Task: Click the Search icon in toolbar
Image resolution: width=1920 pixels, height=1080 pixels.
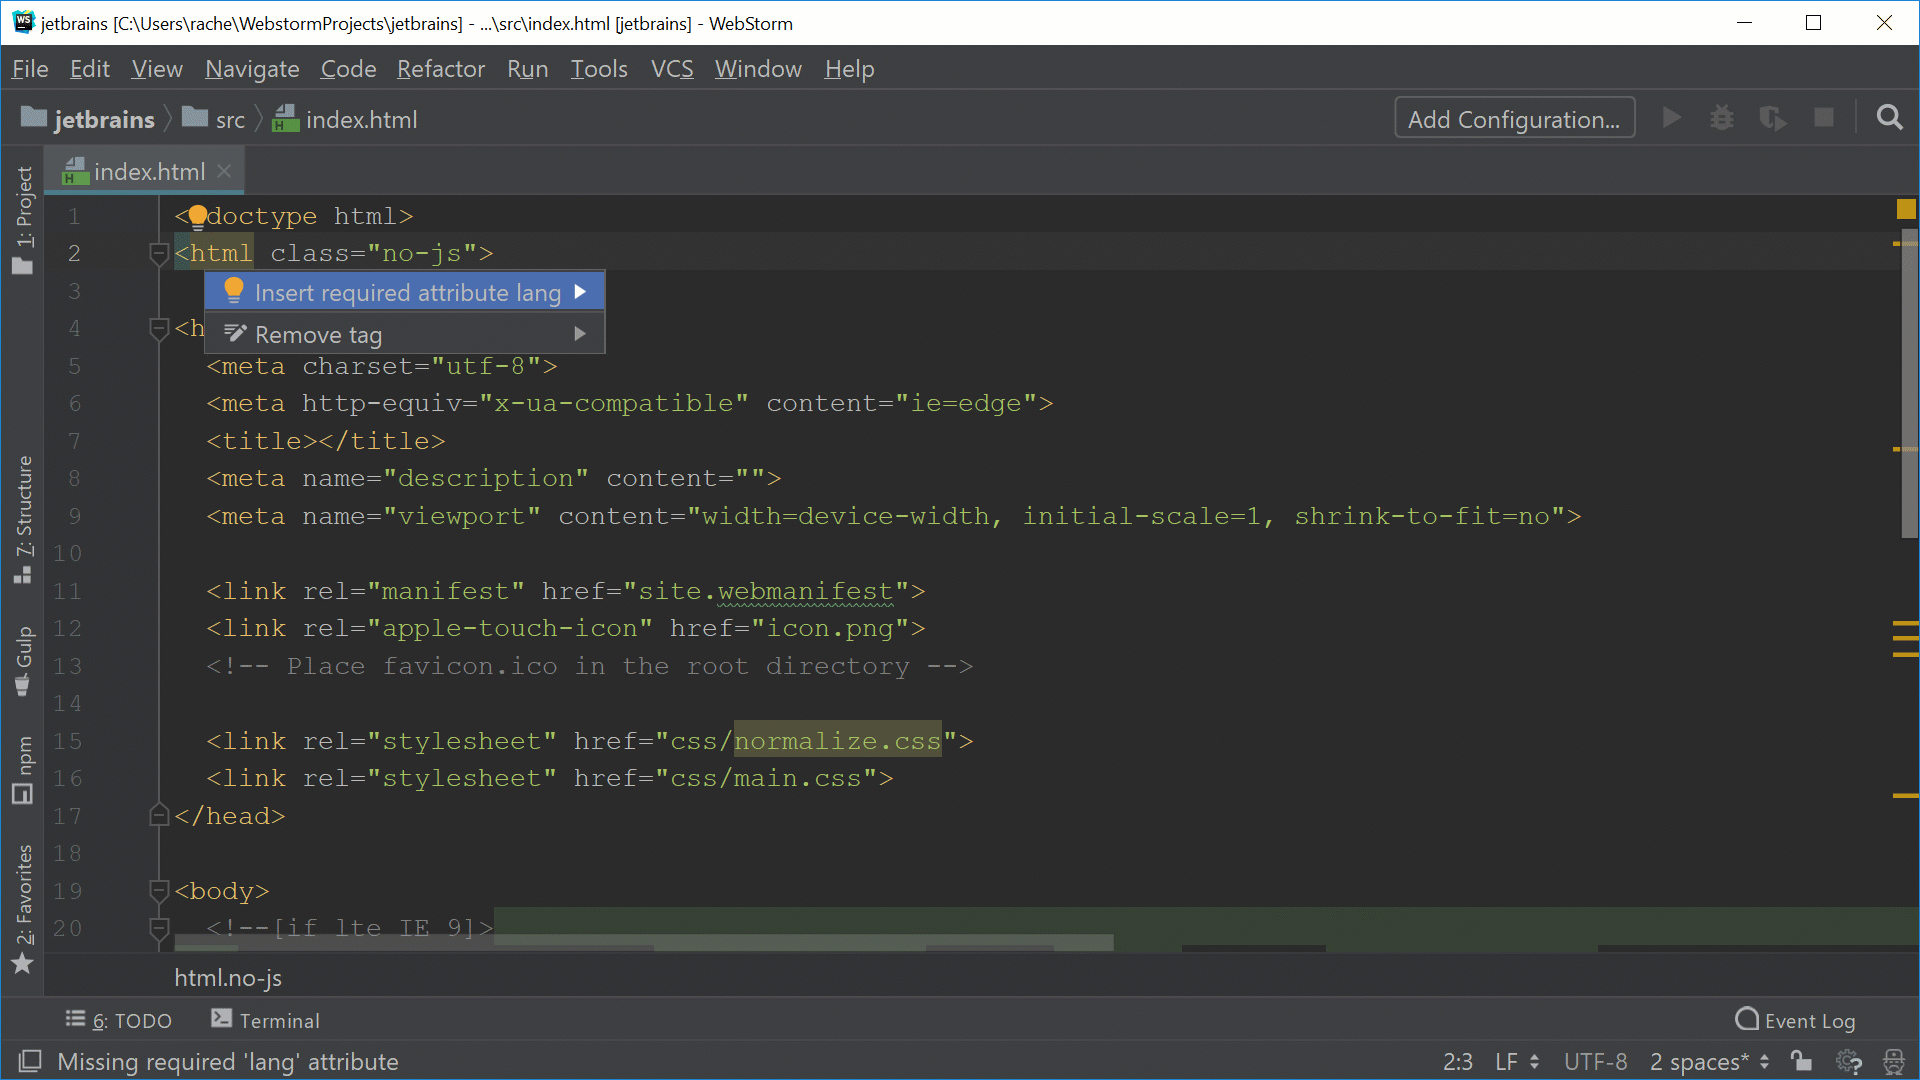Action: tap(1891, 119)
